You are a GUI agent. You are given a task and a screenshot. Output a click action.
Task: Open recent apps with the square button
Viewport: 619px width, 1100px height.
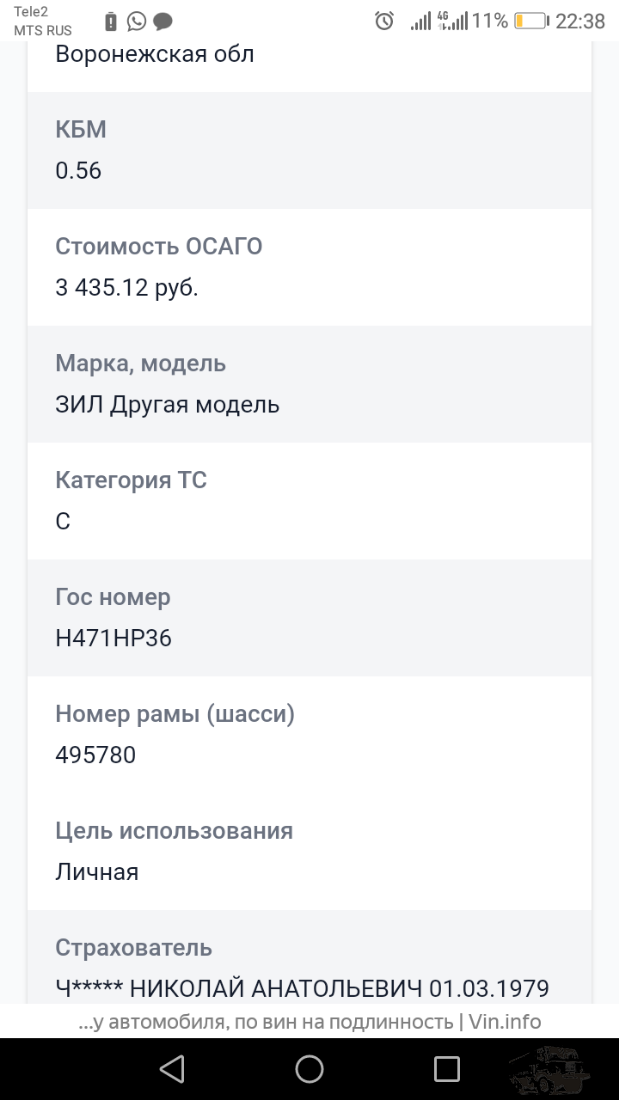(x=446, y=1069)
